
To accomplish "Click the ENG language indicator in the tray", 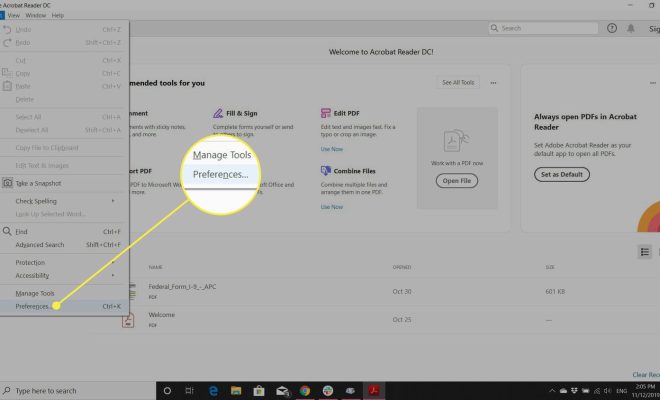I will click(x=621, y=391).
